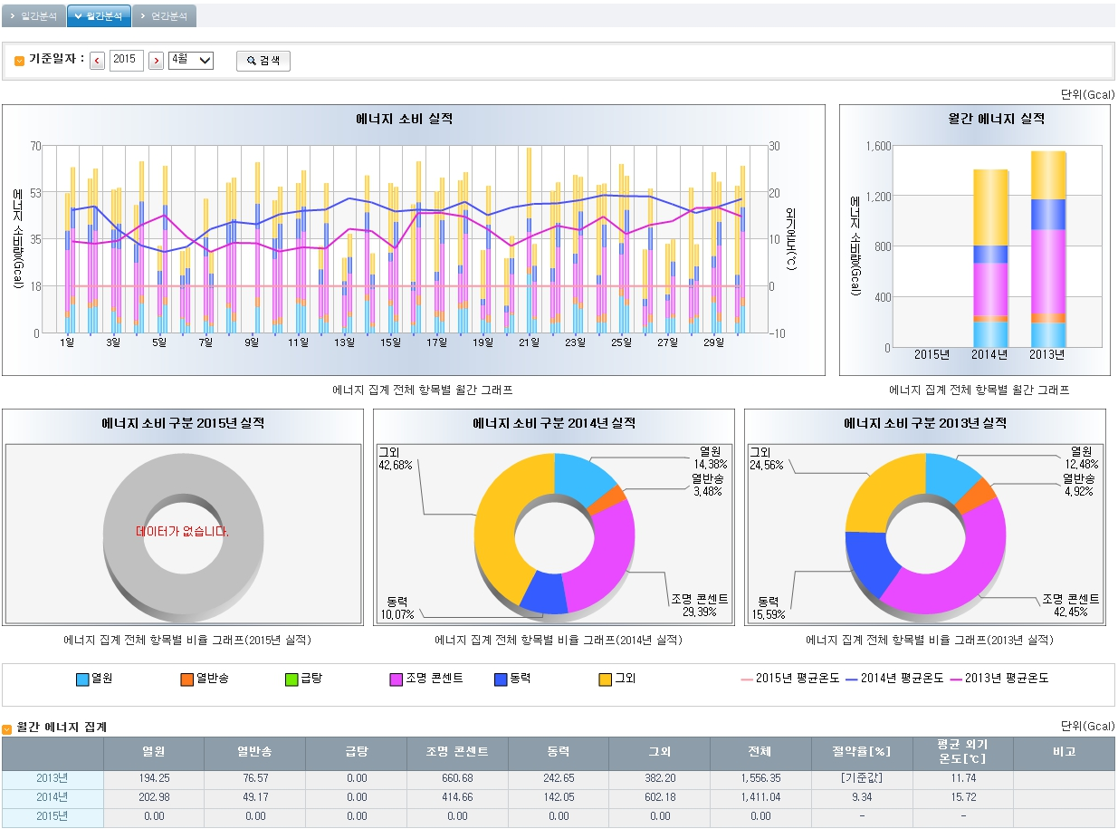Click the orange icon beside 월간 에너지 집계
Screen dimensions: 1118x829
[x=8, y=728]
